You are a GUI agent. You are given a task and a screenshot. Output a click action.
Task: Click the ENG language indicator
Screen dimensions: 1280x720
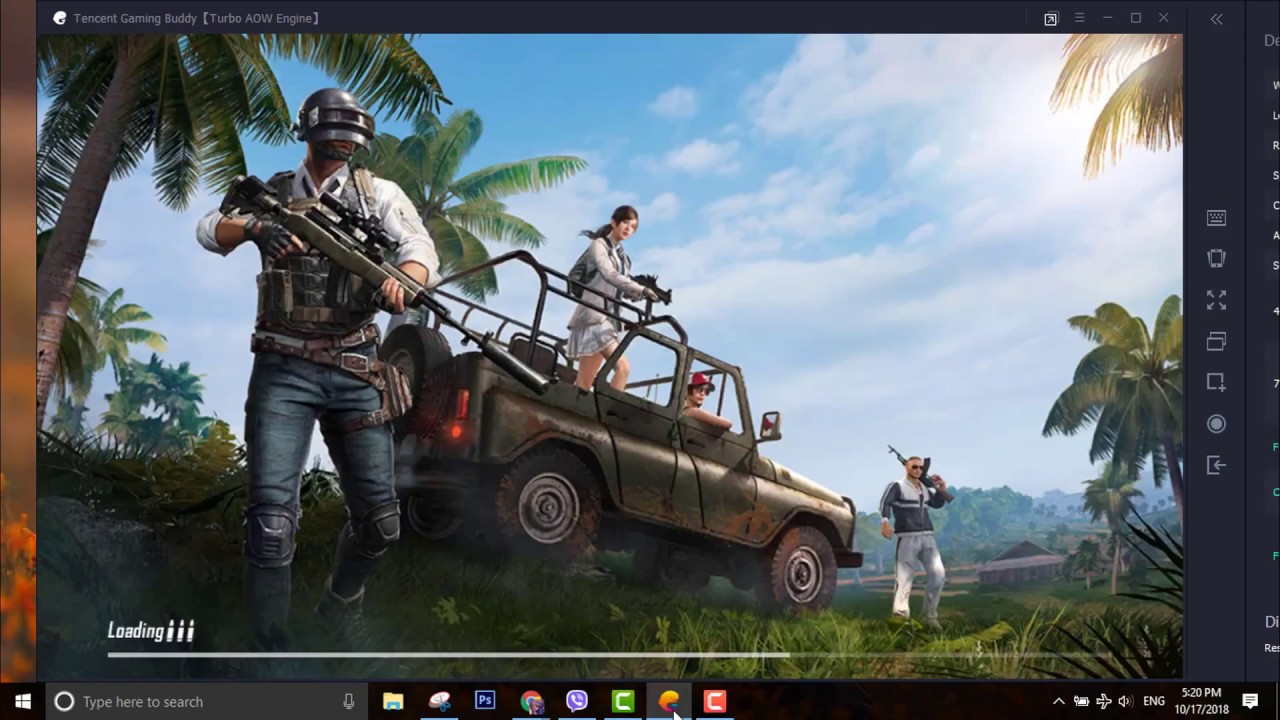(x=1154, y=702)
